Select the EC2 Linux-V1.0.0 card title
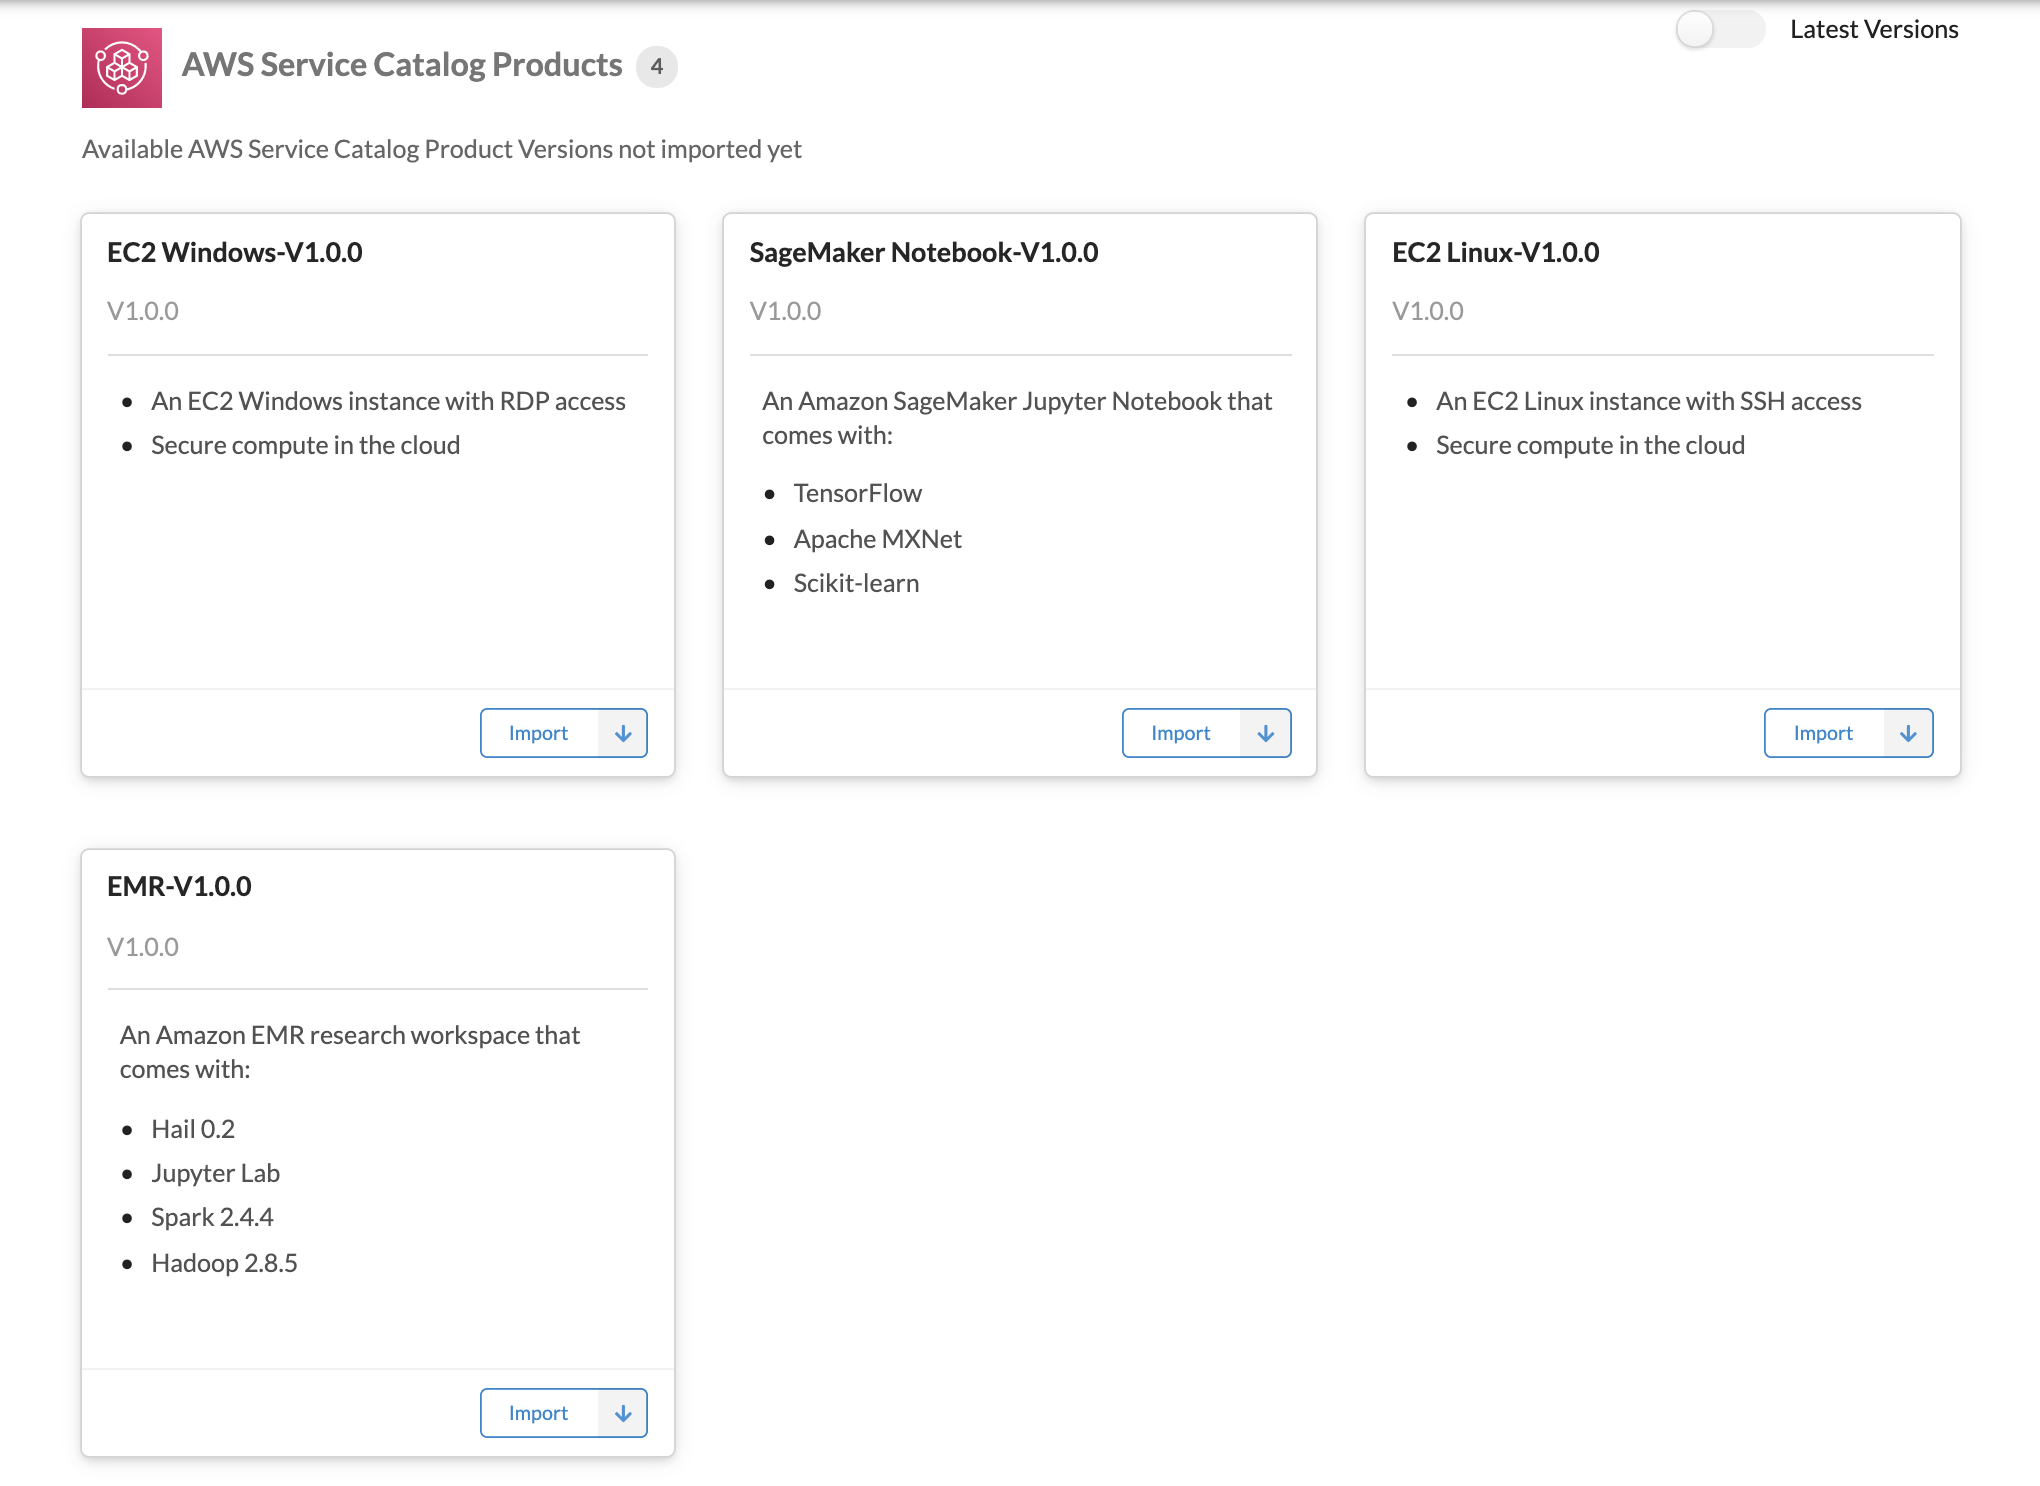Viewport: 2040px width, 1486px height. coord(1496,252)
